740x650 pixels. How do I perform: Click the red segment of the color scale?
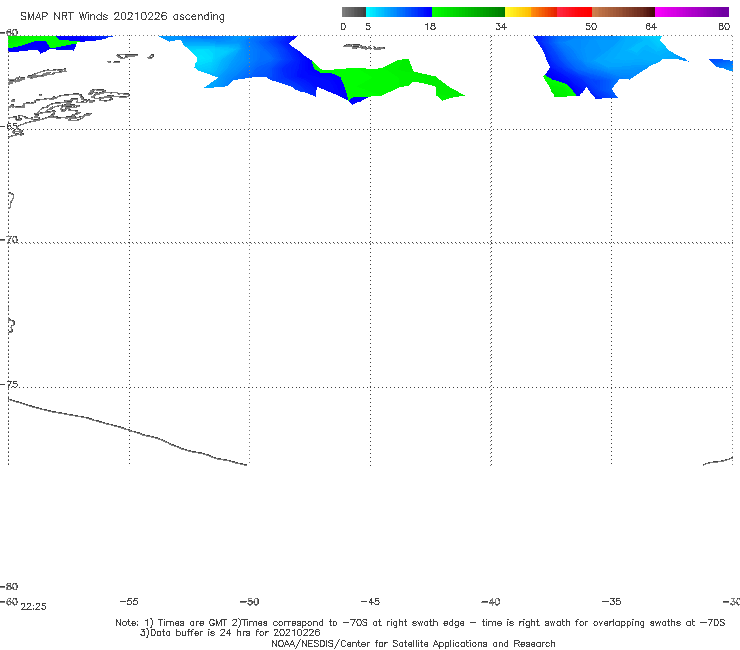[x=574, y=12]
